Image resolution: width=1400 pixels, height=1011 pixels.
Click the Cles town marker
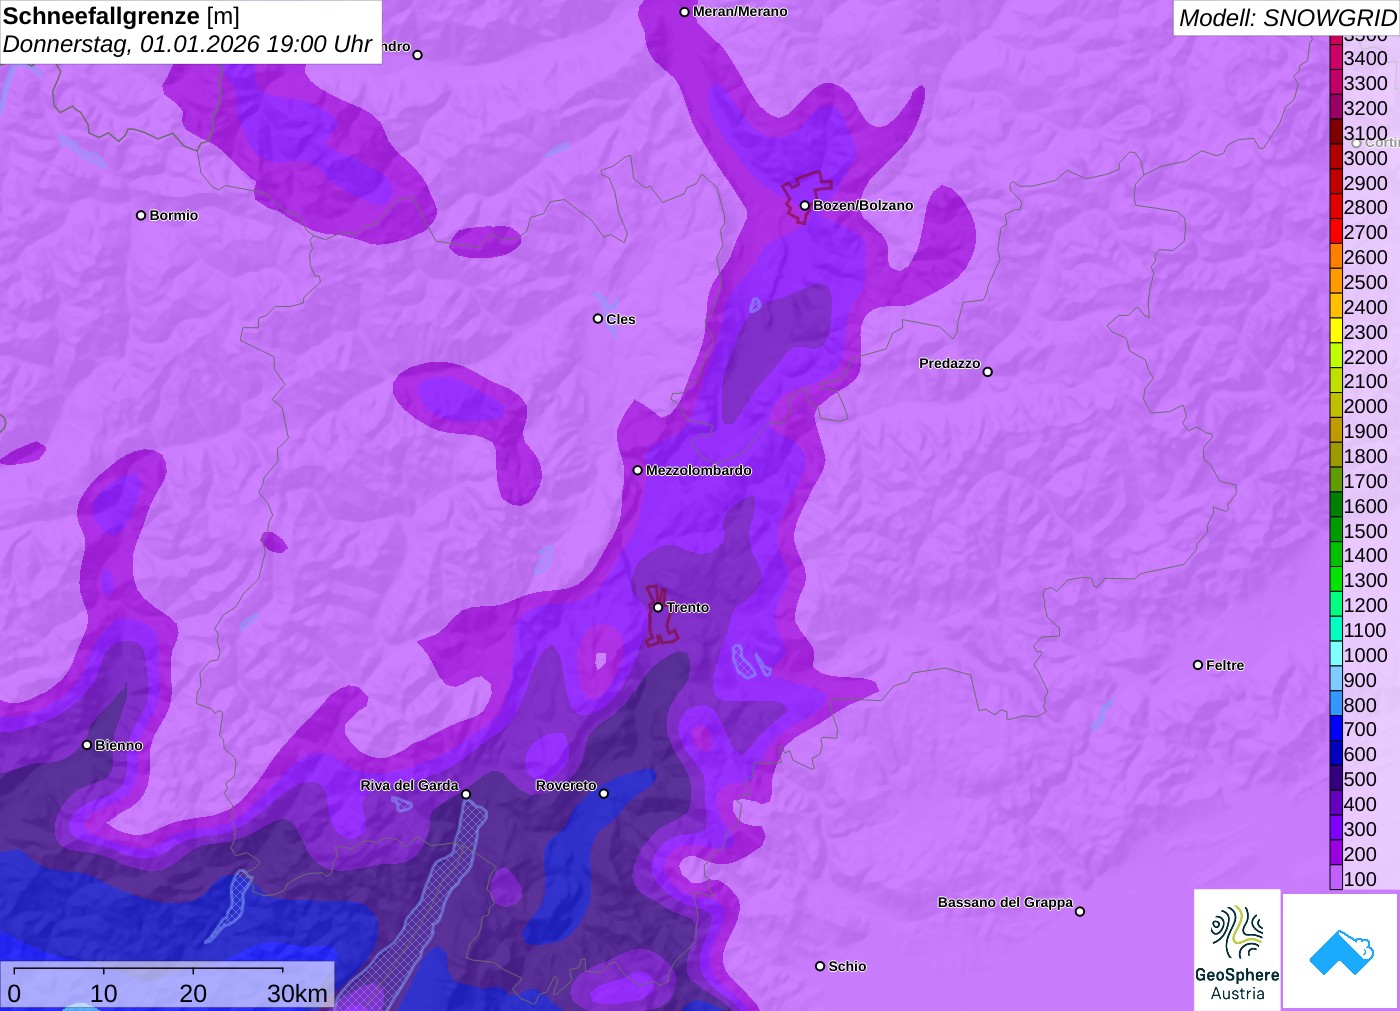(598, 319)
